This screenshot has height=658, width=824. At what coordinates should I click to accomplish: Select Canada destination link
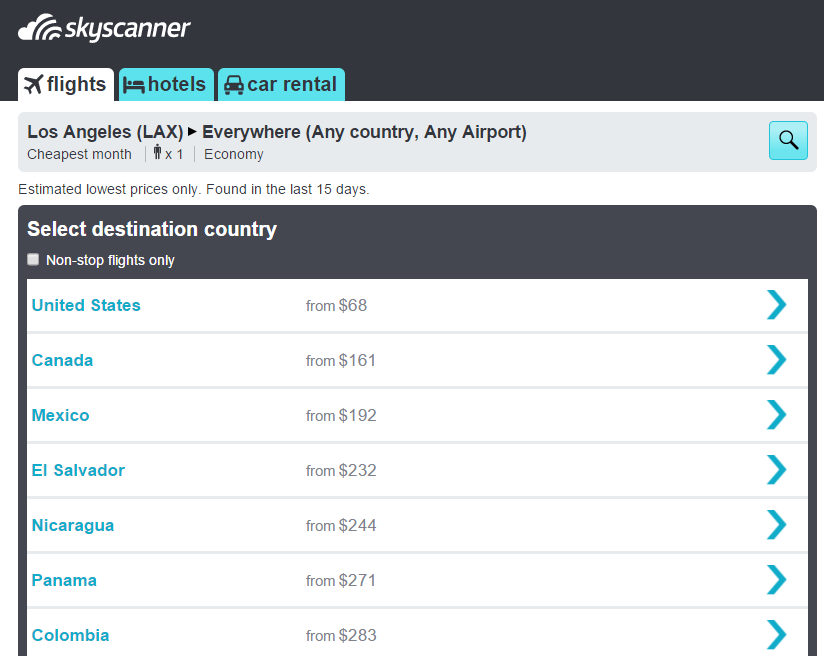[x=63, y=361]
